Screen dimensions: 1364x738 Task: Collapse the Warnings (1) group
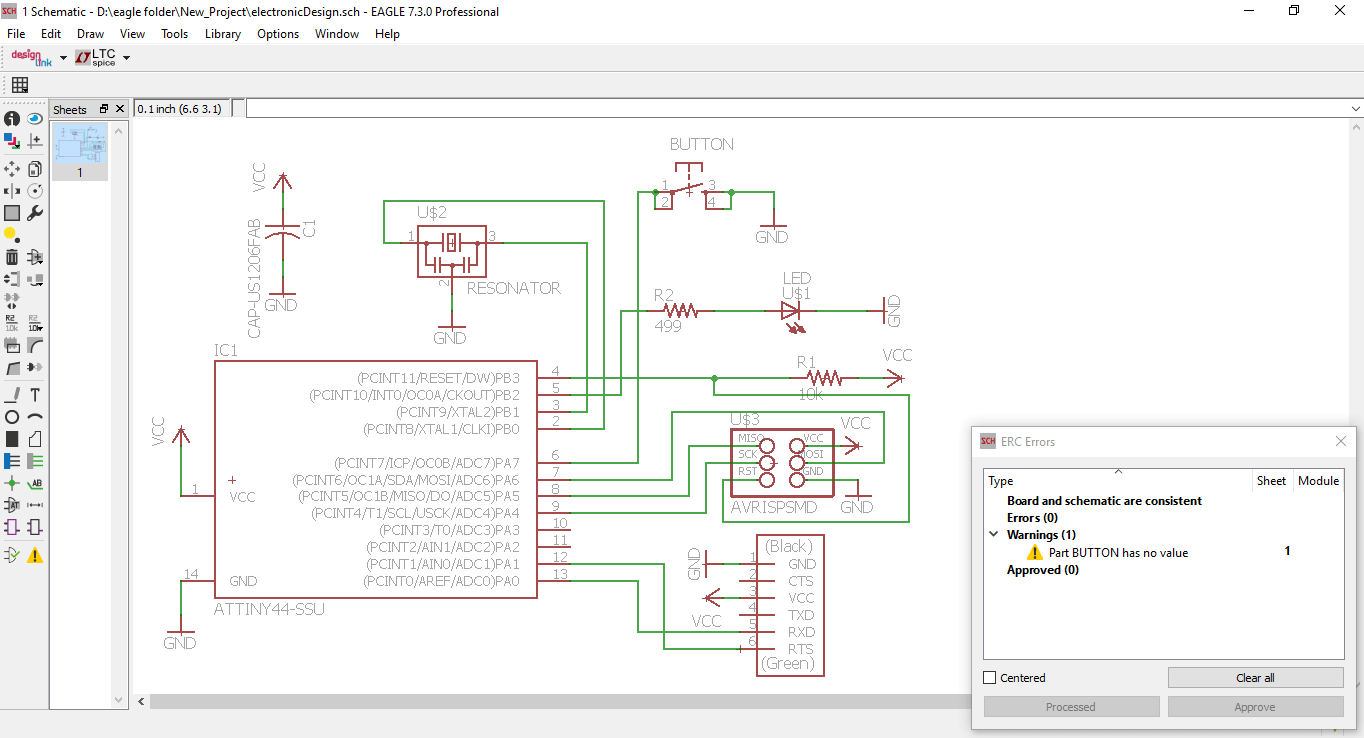coord(994,535)
